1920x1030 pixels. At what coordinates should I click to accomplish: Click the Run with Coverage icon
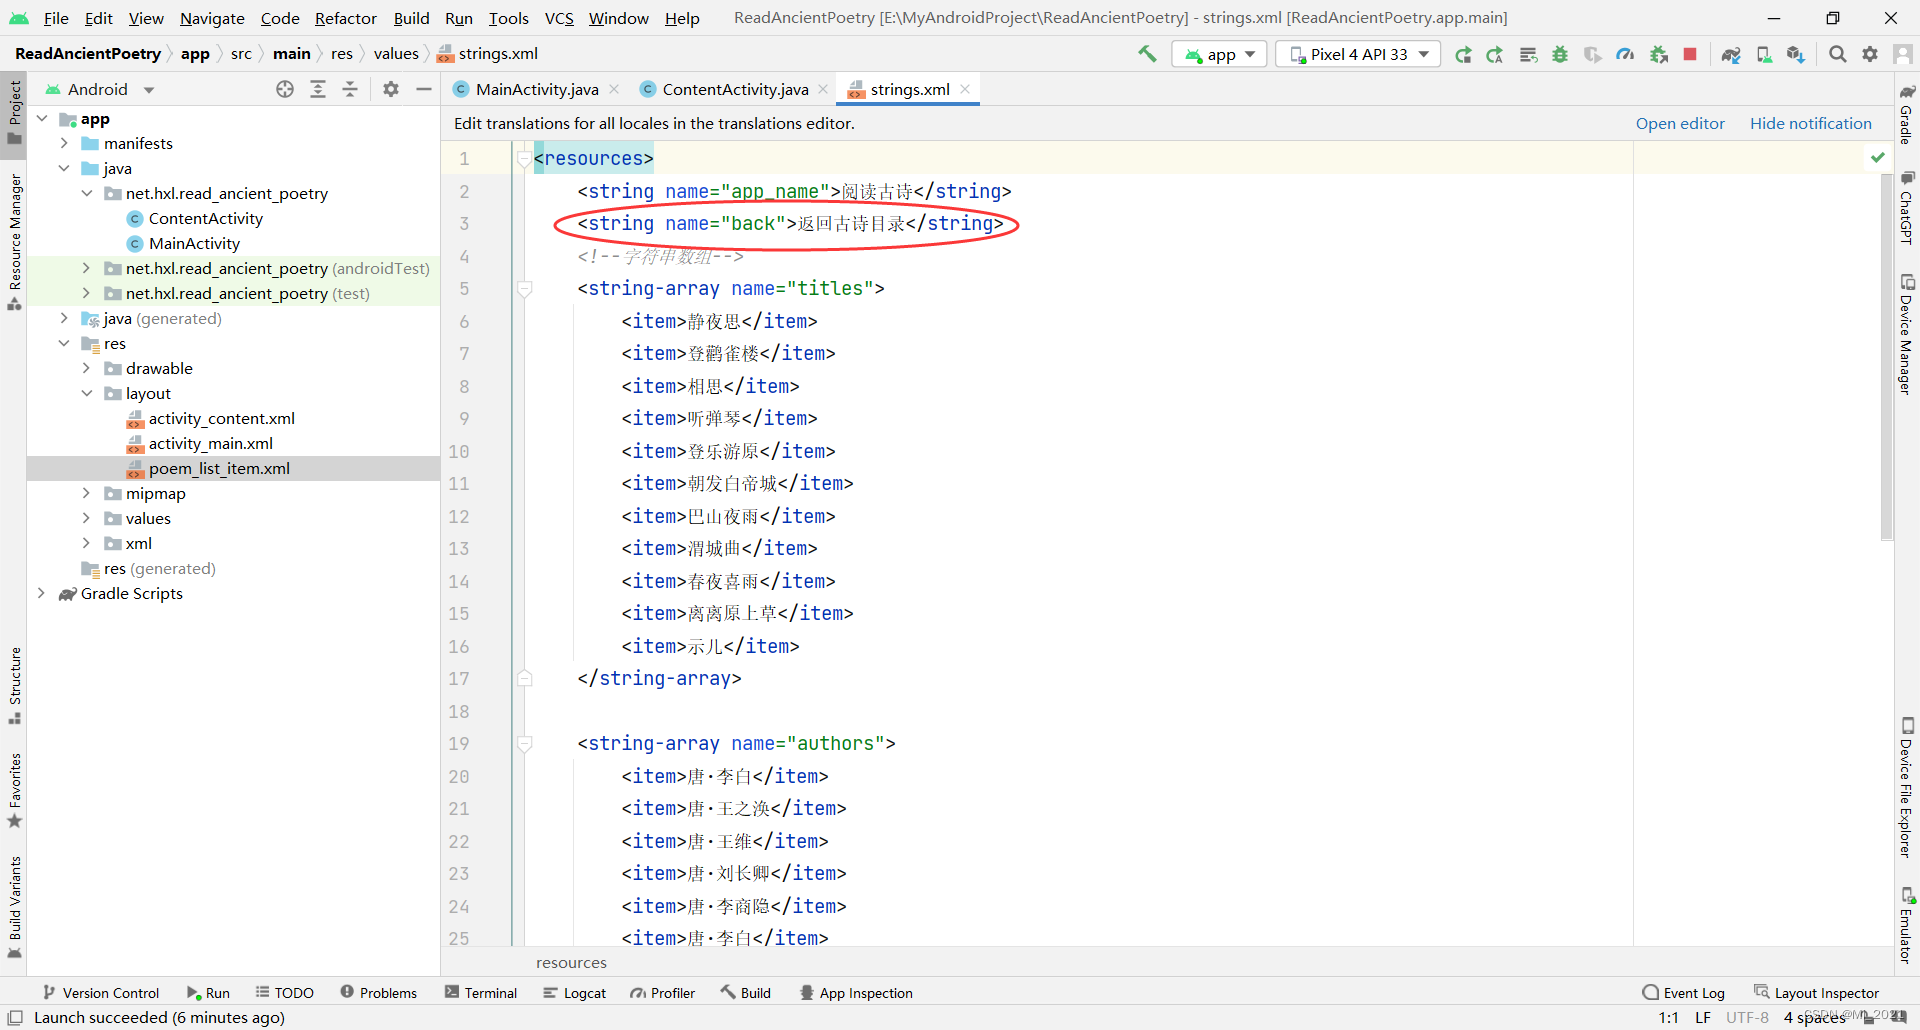pyautogui.click(x=1593, y=54)
